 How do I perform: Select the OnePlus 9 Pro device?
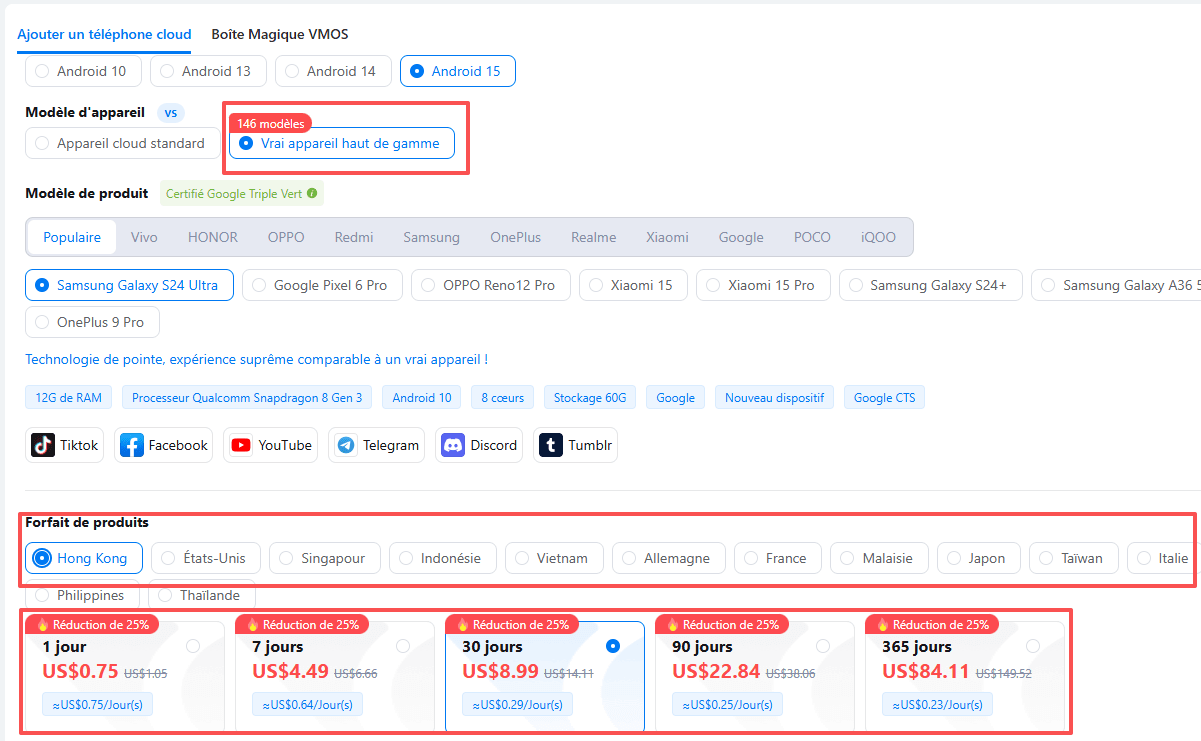click(x=92, y=322)
